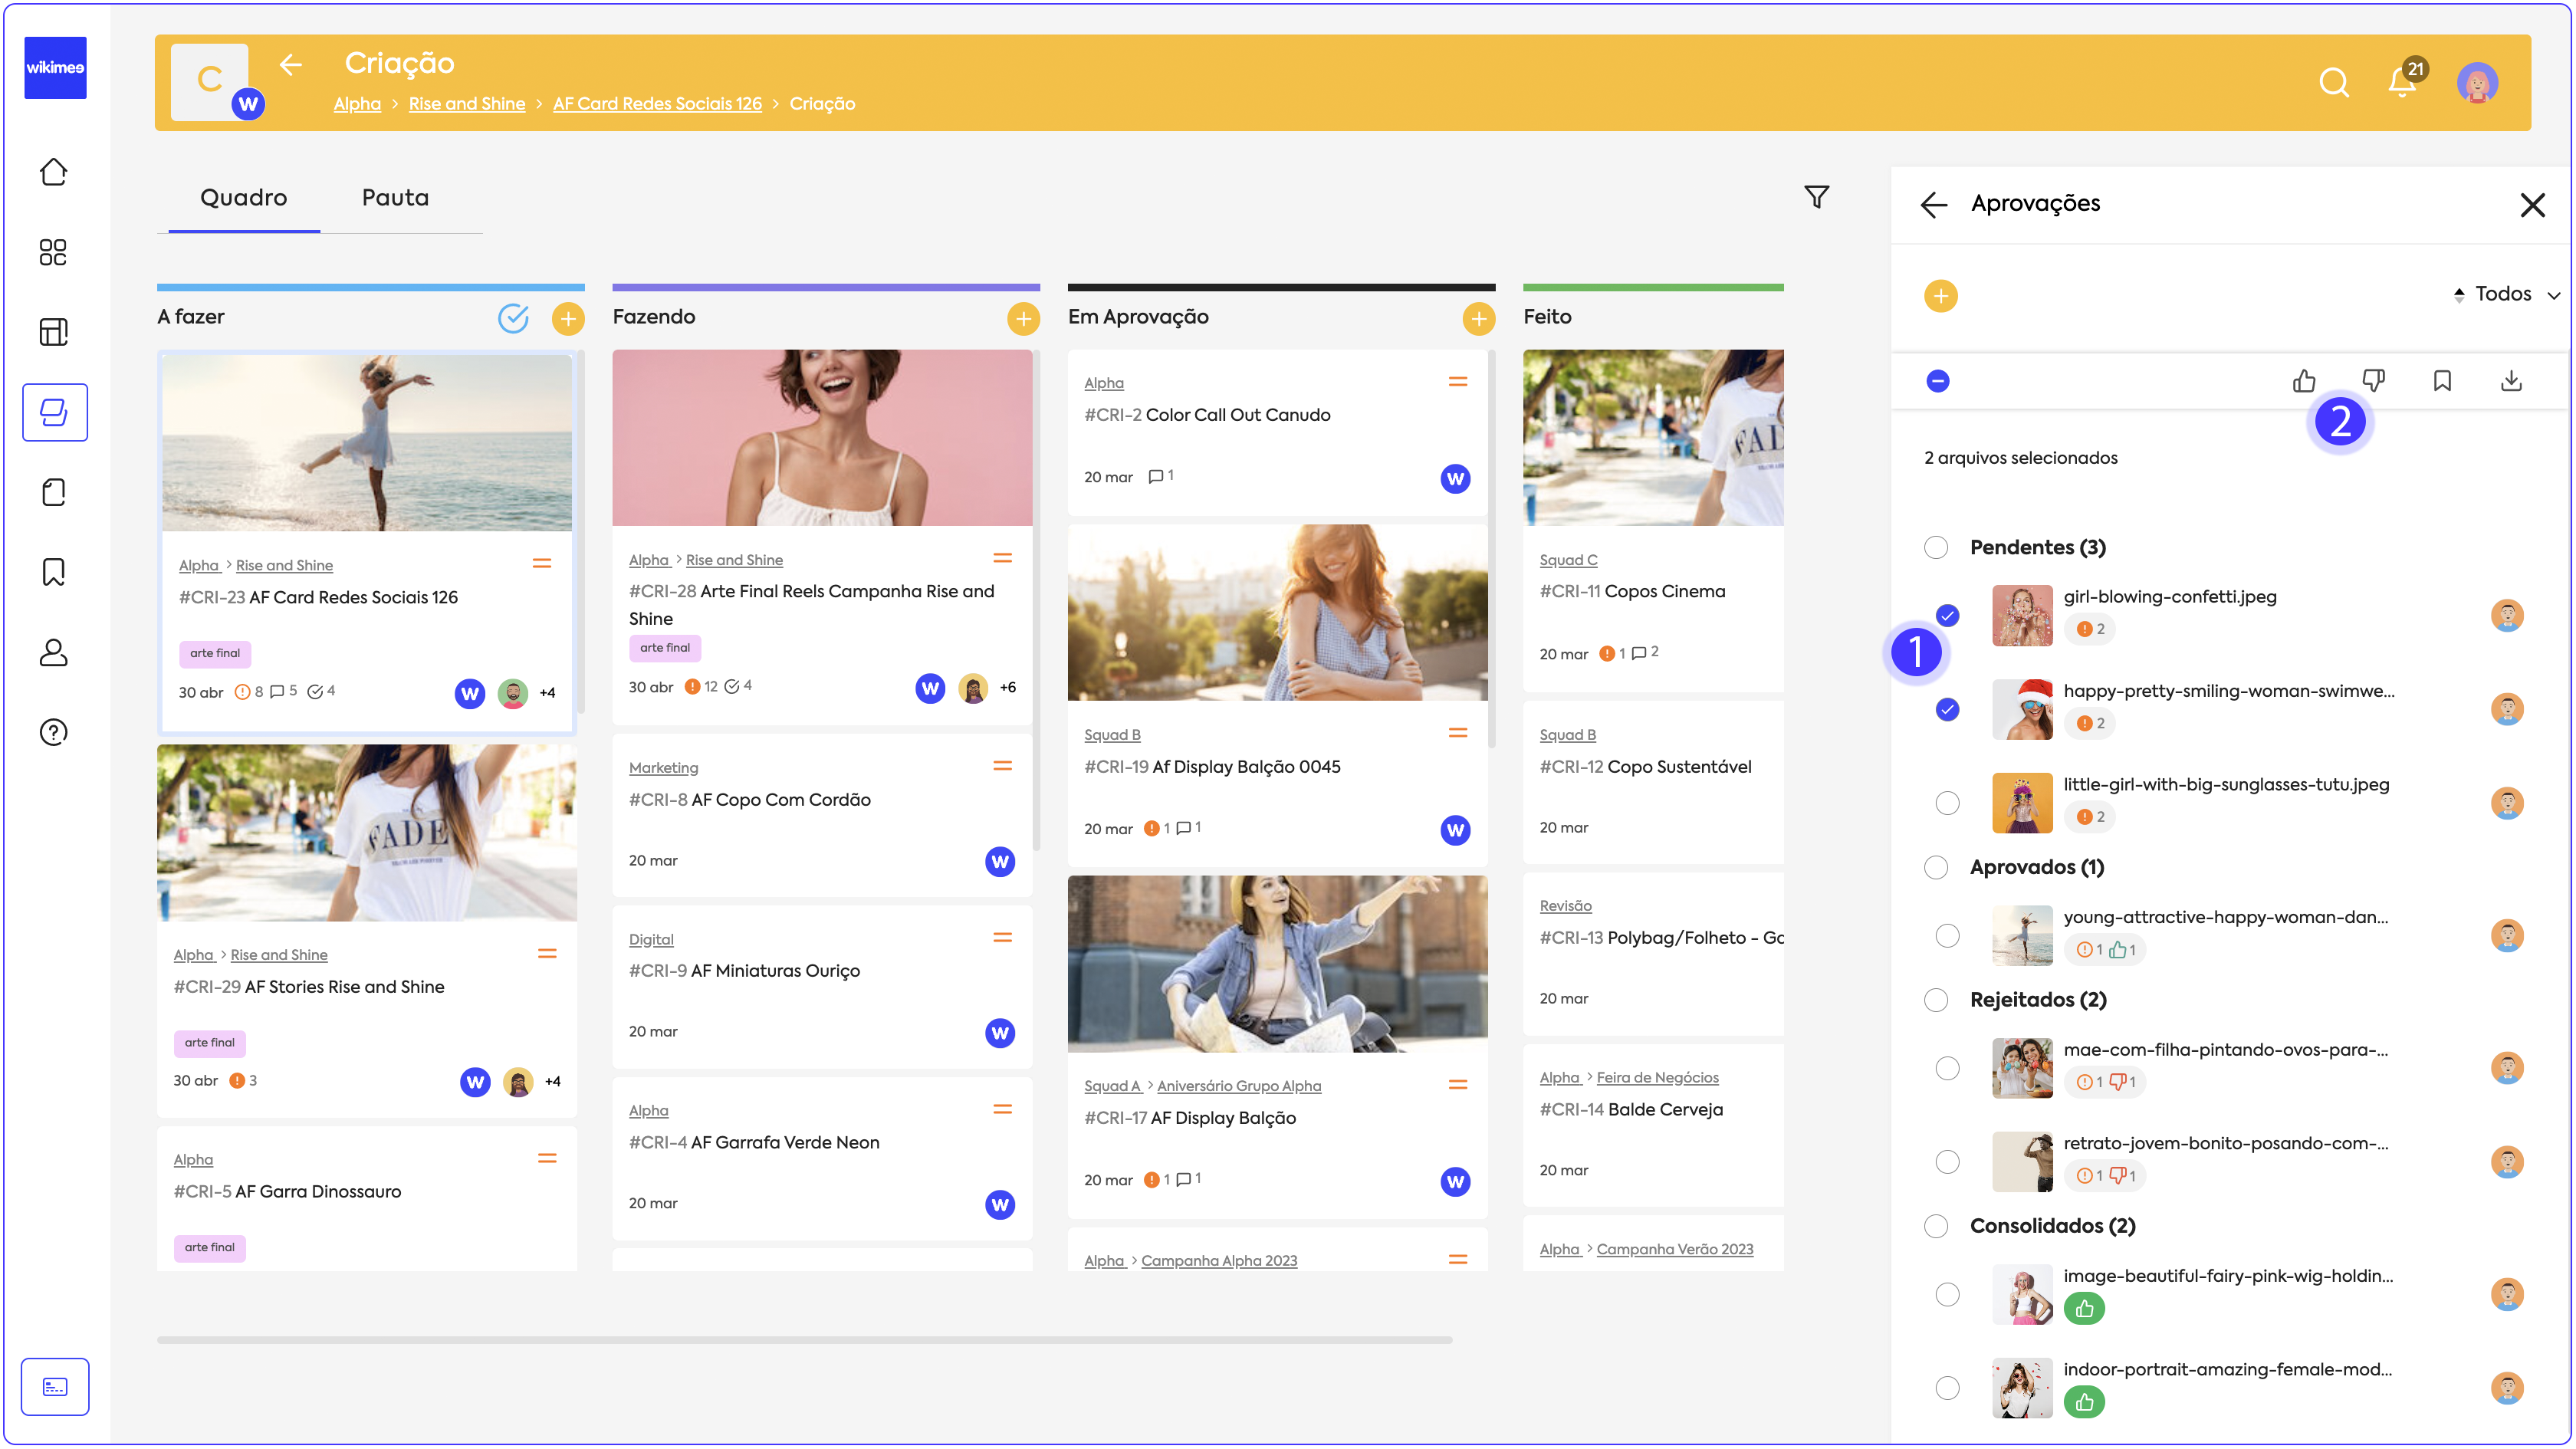Click the download files icon in approvals toolbar
Screen dimensions: 2576x1449
point(2511,381)
